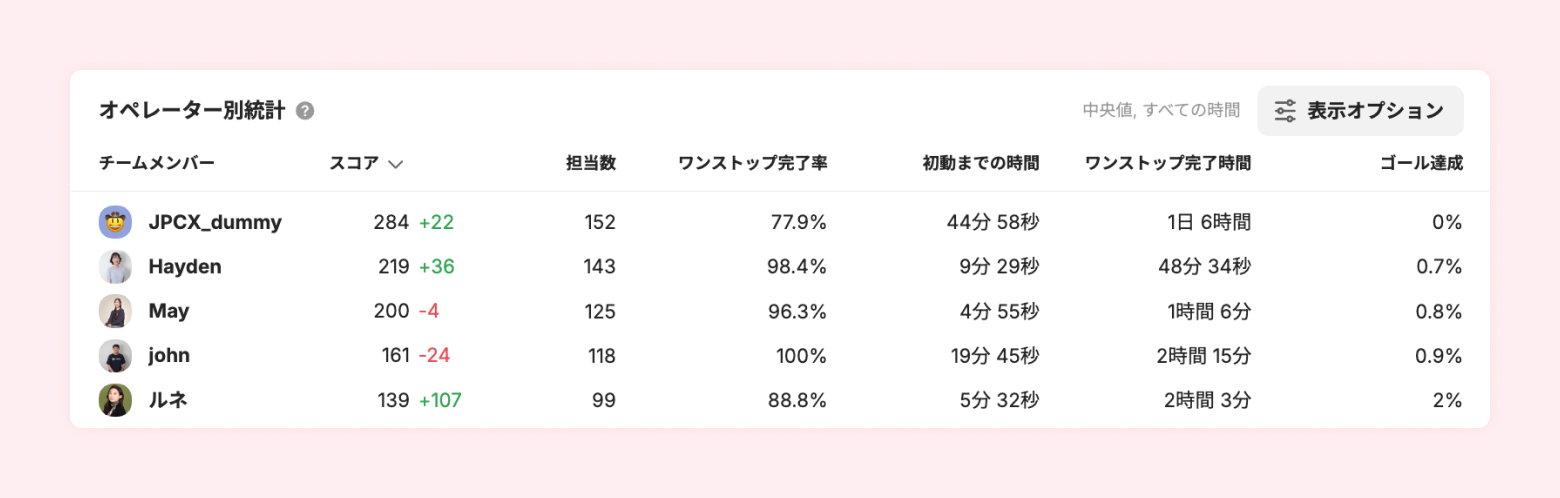Click the sliders icon in 表示オプション
Screen dimensions: 1560x498
tap(1285, 111)
